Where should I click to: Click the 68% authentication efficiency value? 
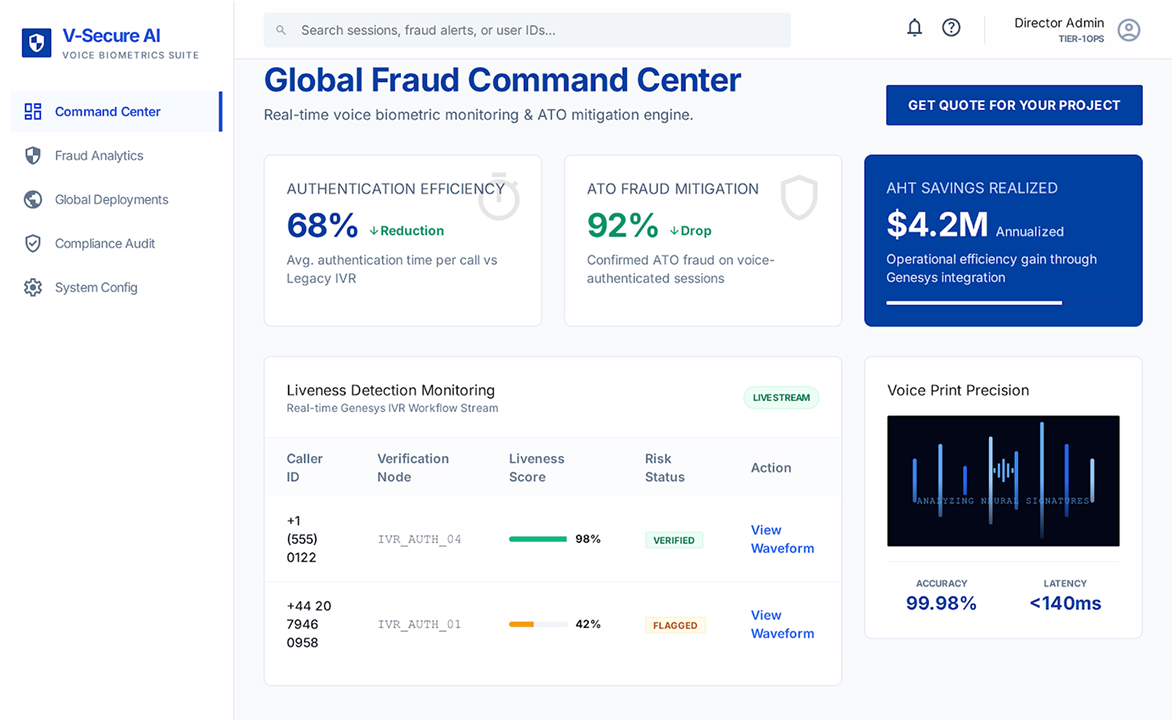point(322,226)
